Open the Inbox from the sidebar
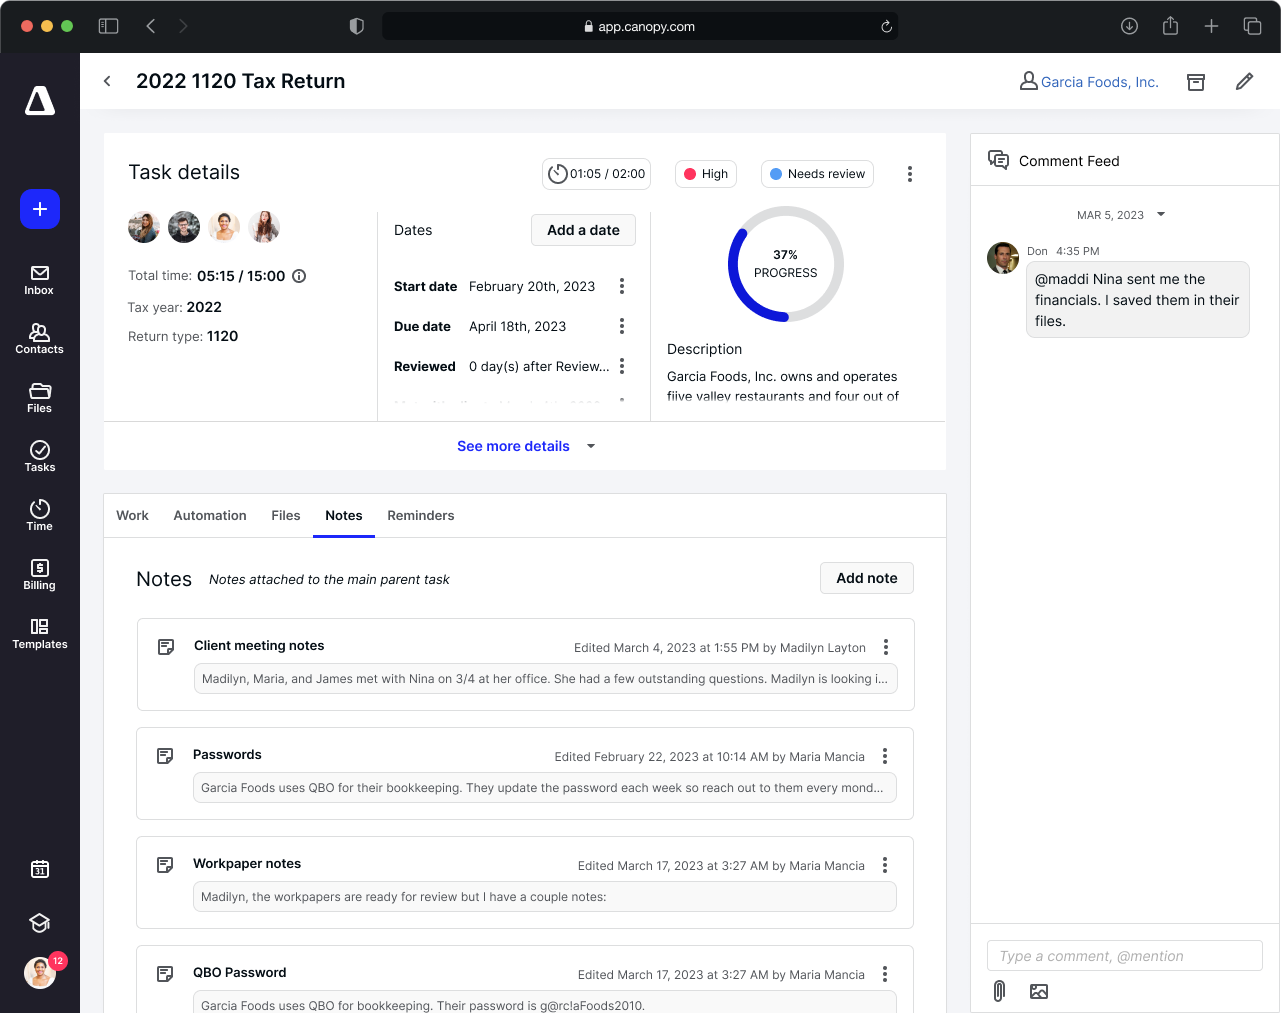The height and width of the screenshot is (1013, 1281). pos(39,278)
